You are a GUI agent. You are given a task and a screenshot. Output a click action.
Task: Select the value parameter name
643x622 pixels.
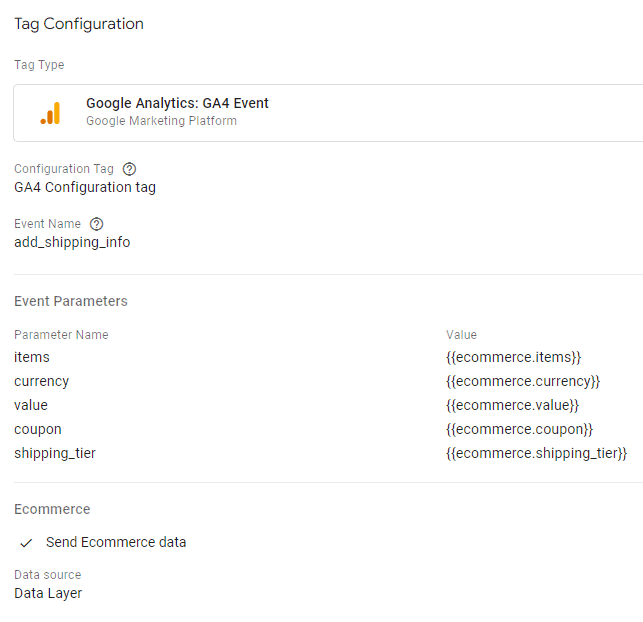[x=31, y=405]
